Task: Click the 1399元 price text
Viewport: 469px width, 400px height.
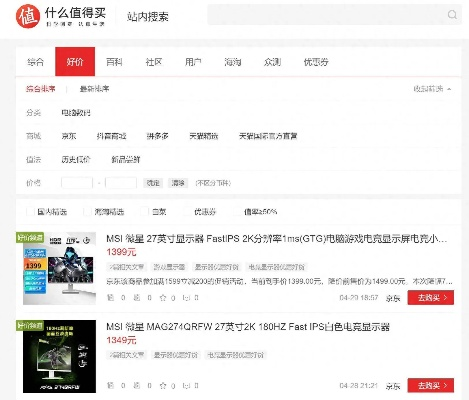Action: [121, 252]
